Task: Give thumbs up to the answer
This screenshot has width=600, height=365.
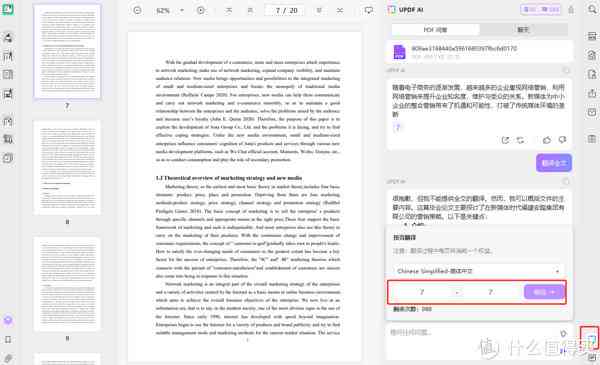Action: (547, 140)
